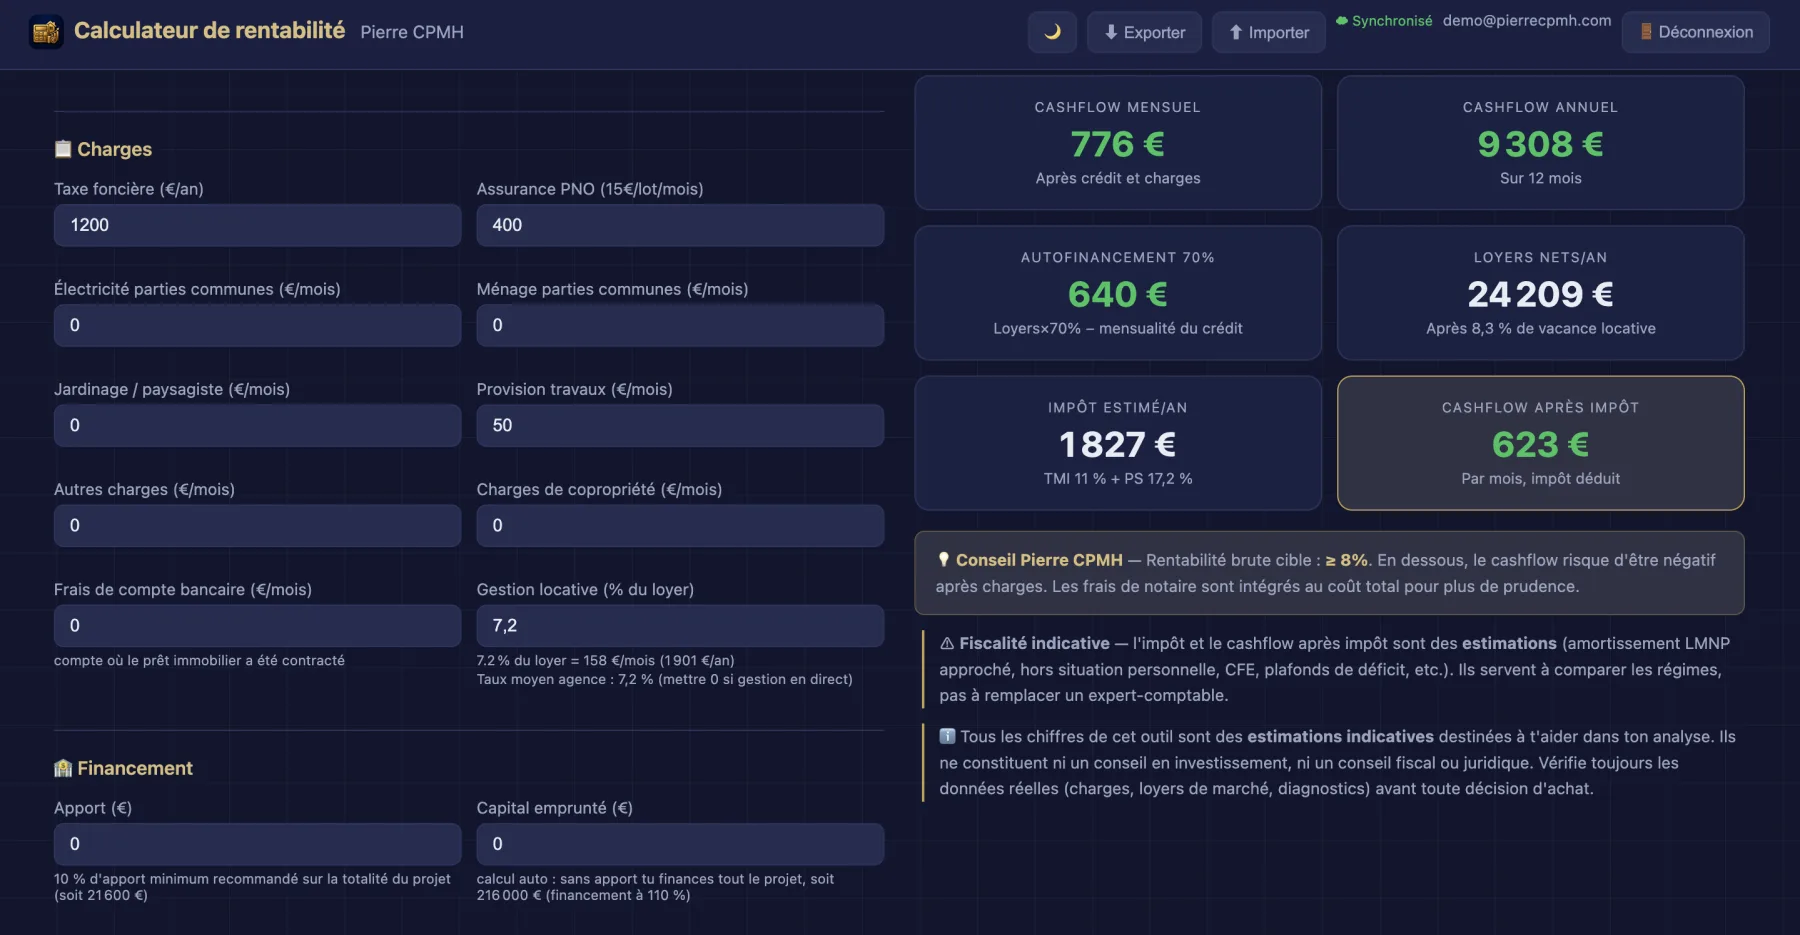Click the info icon beside estimations notice
Image resolution: width=1800 pixels, height=935 pixels.
pyautogui.click(x=947, y=736)
